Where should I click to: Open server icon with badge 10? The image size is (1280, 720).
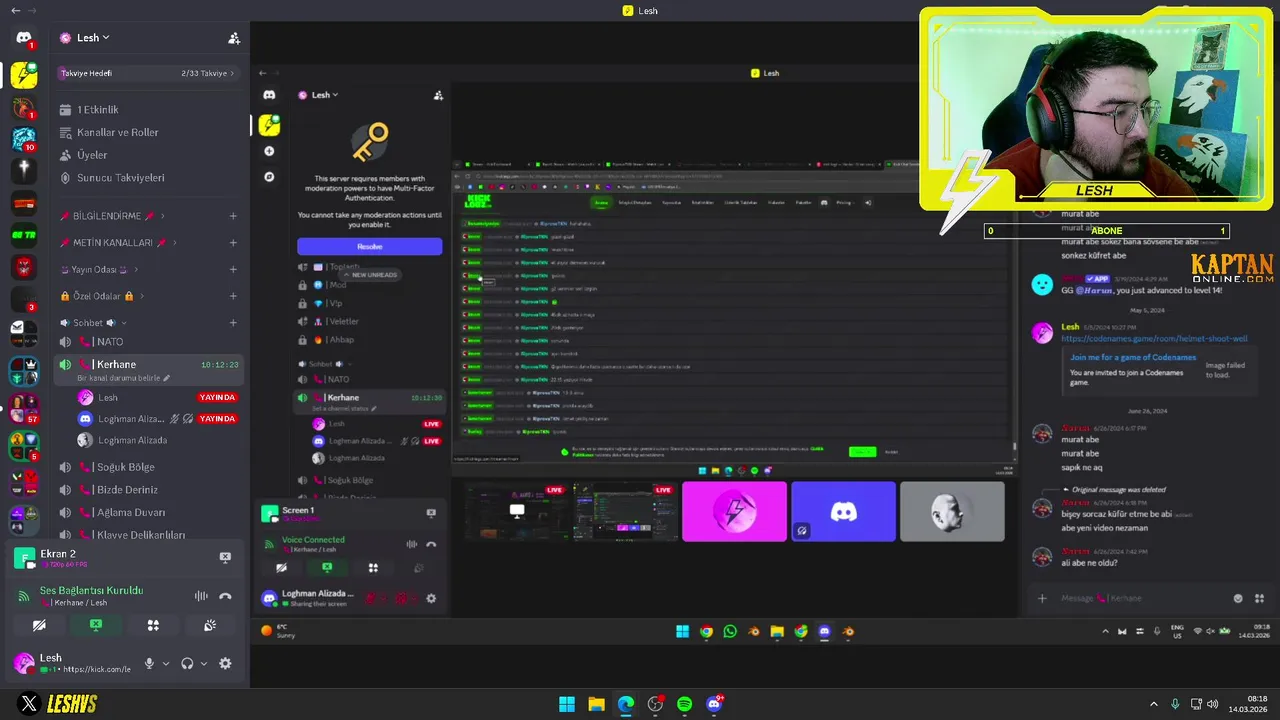pos(24,138)
